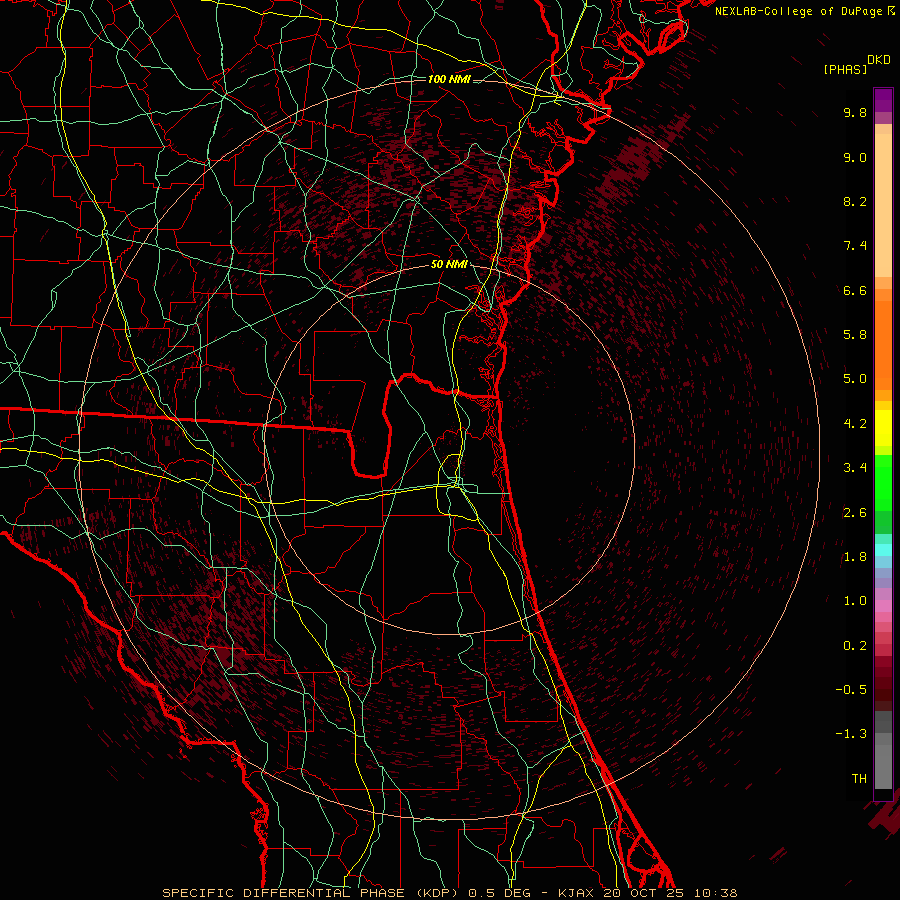Image resolution: width=900 pixels, height=900 pixels.
Task: Click the 100 NMI range ring label
Action: click(448, 79)
